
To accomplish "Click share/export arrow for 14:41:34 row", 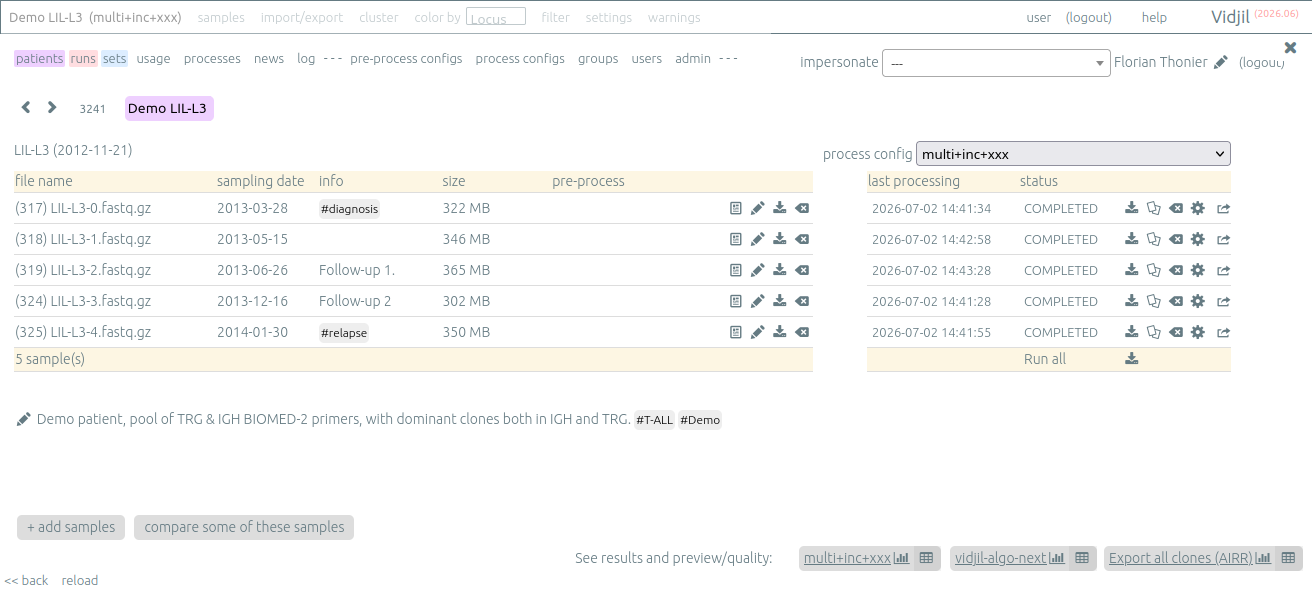I will coord(1223,209).
